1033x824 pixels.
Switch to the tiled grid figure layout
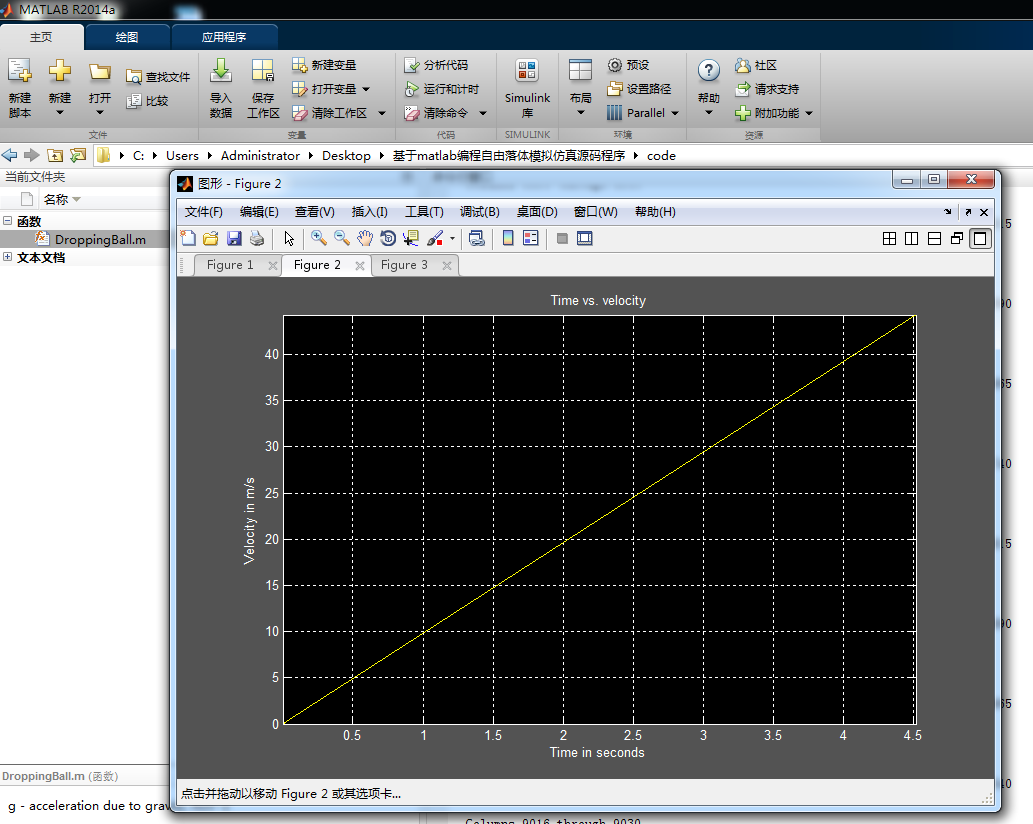point(889,238)
